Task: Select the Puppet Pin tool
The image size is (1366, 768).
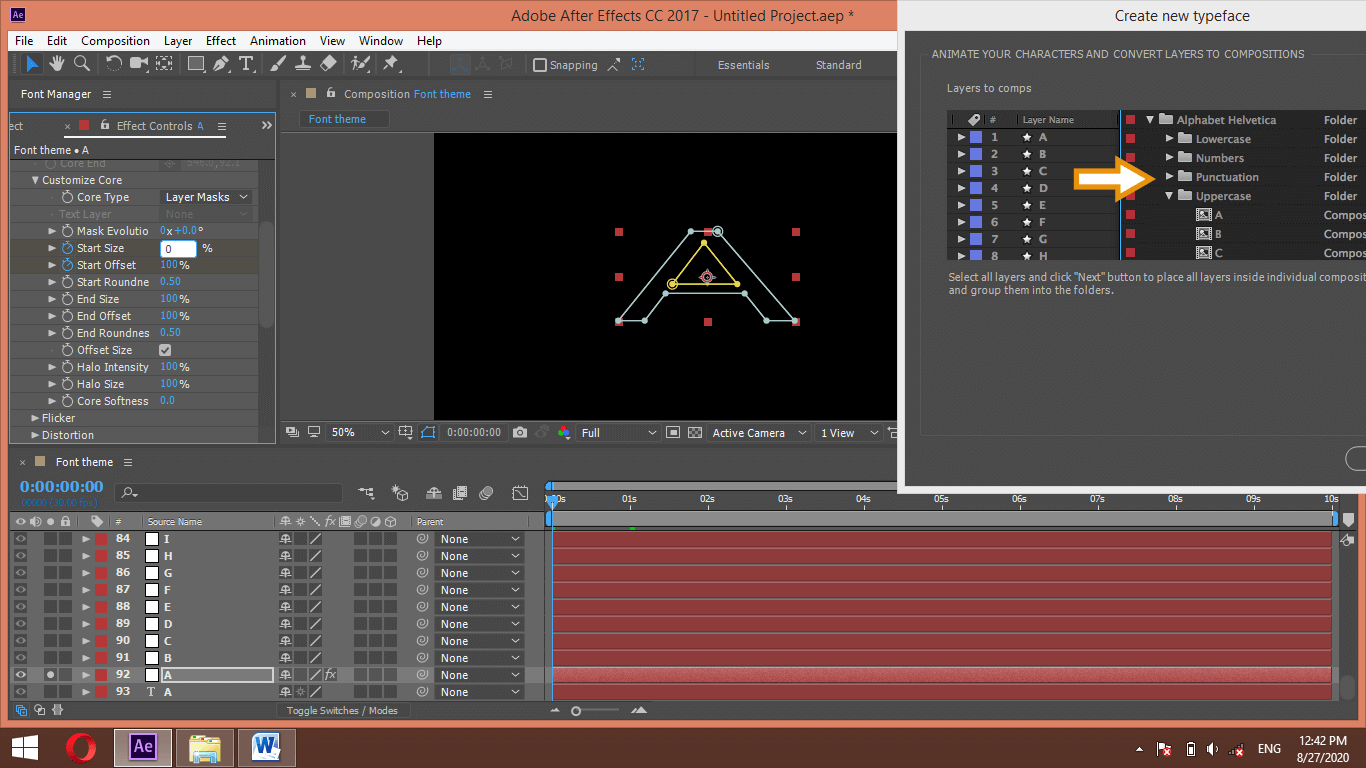Action: (x=390, y=64)
